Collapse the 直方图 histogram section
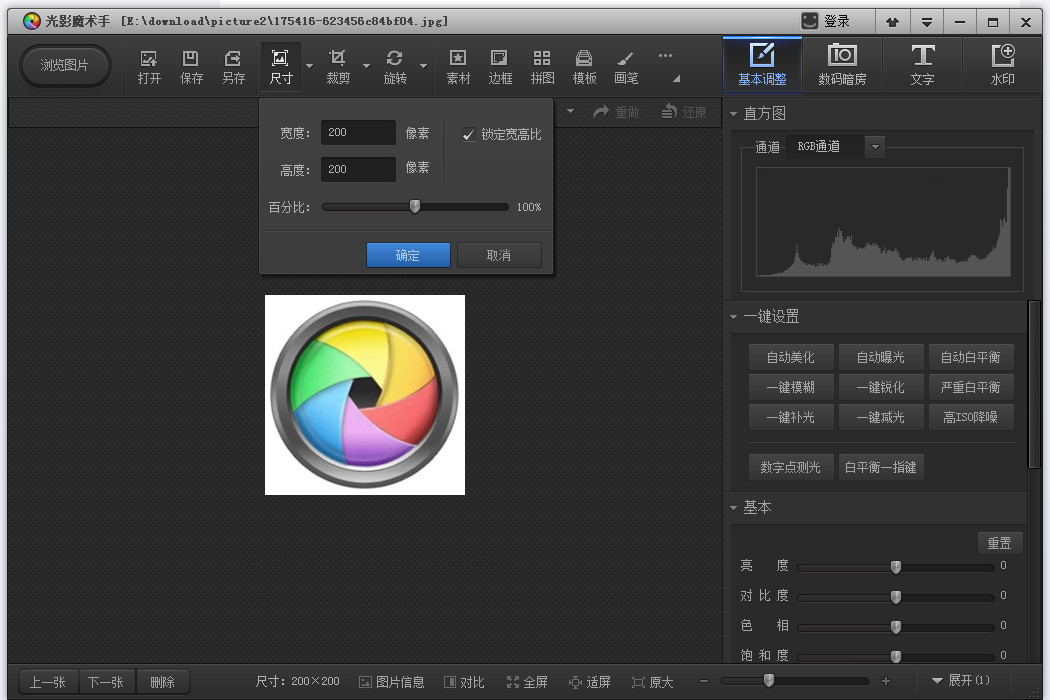Image resolution: width=1050 pixels, height=700 pixels. coord(733,114)
